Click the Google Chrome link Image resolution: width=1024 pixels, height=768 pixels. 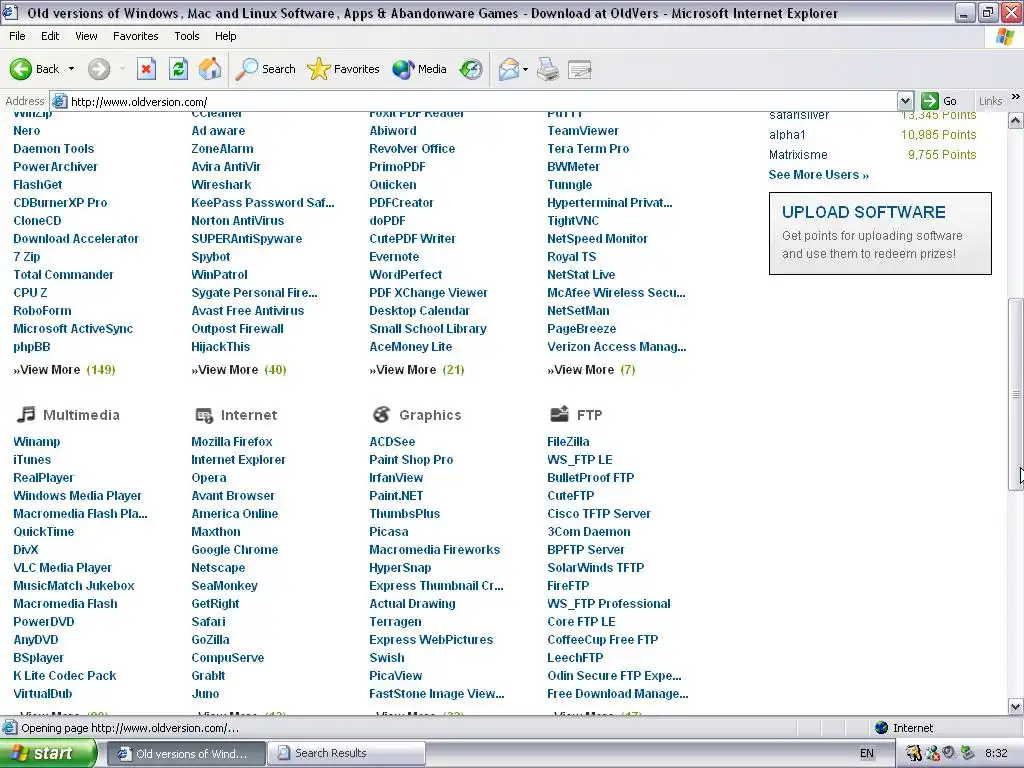(234, 550)
